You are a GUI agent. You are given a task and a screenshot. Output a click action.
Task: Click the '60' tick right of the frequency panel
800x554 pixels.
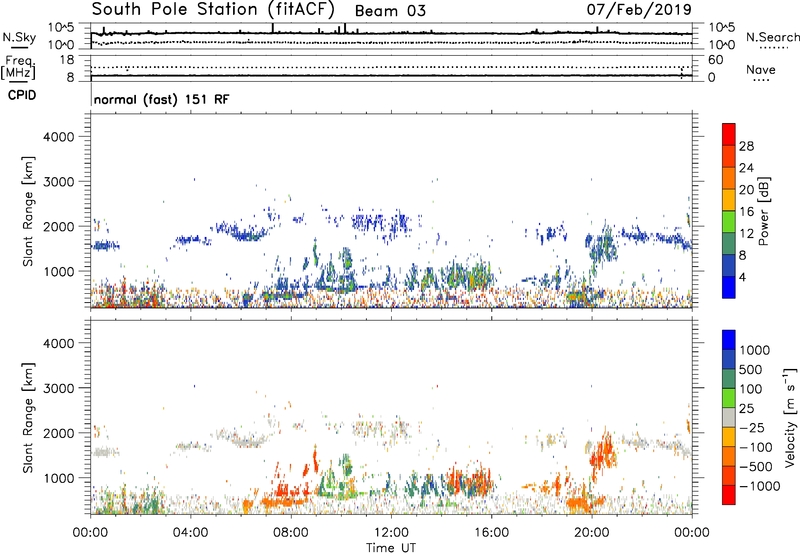715,60
